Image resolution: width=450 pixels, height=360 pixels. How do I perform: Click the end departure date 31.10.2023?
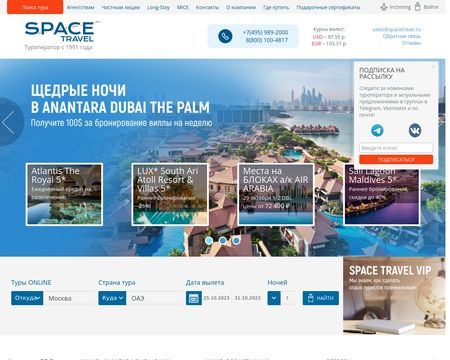(x=247, y=298)
